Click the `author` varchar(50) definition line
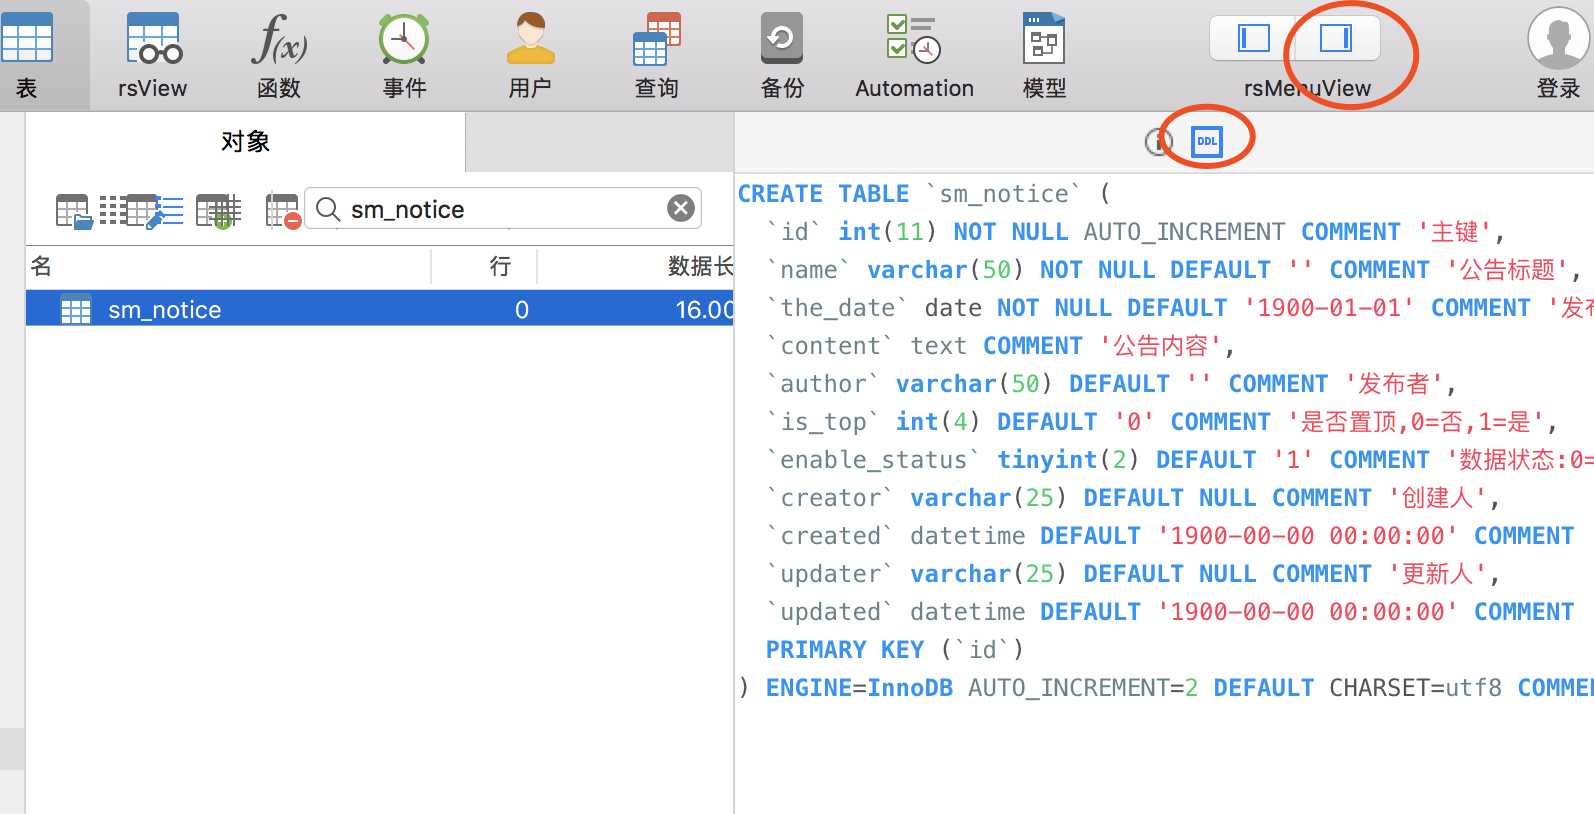The width and height of the screenshot is (1594, 814). 1111,384
